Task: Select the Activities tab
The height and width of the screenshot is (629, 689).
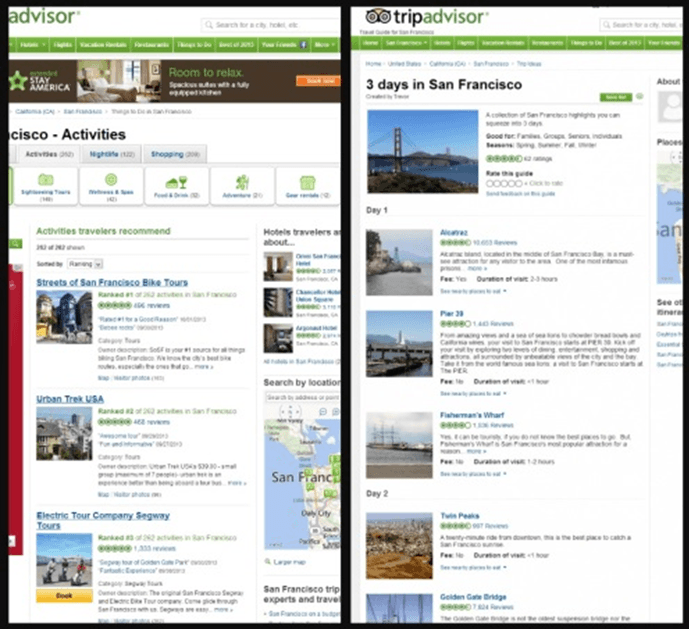Action: click(49, 154)
